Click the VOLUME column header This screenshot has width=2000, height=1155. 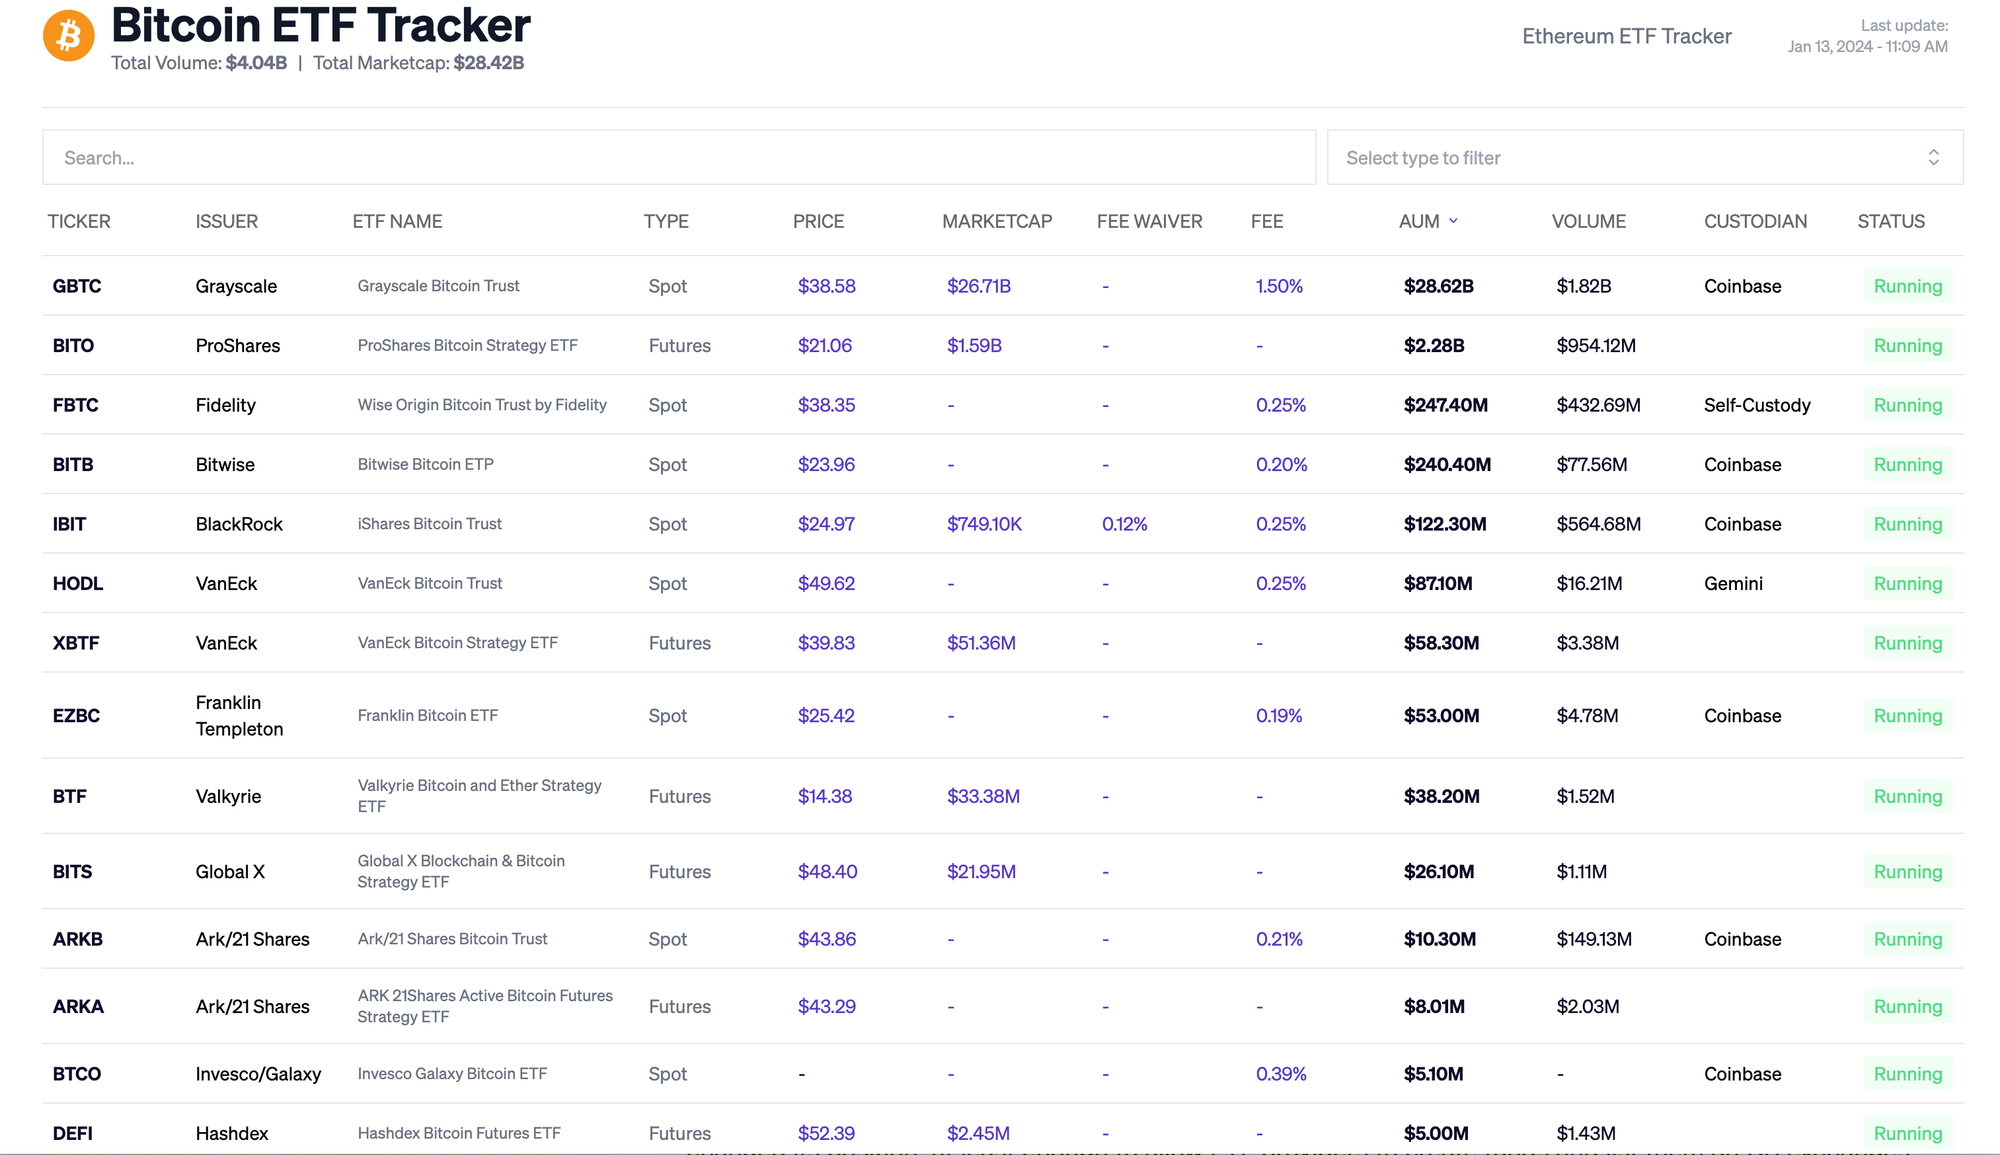[x=1588, y=221]
